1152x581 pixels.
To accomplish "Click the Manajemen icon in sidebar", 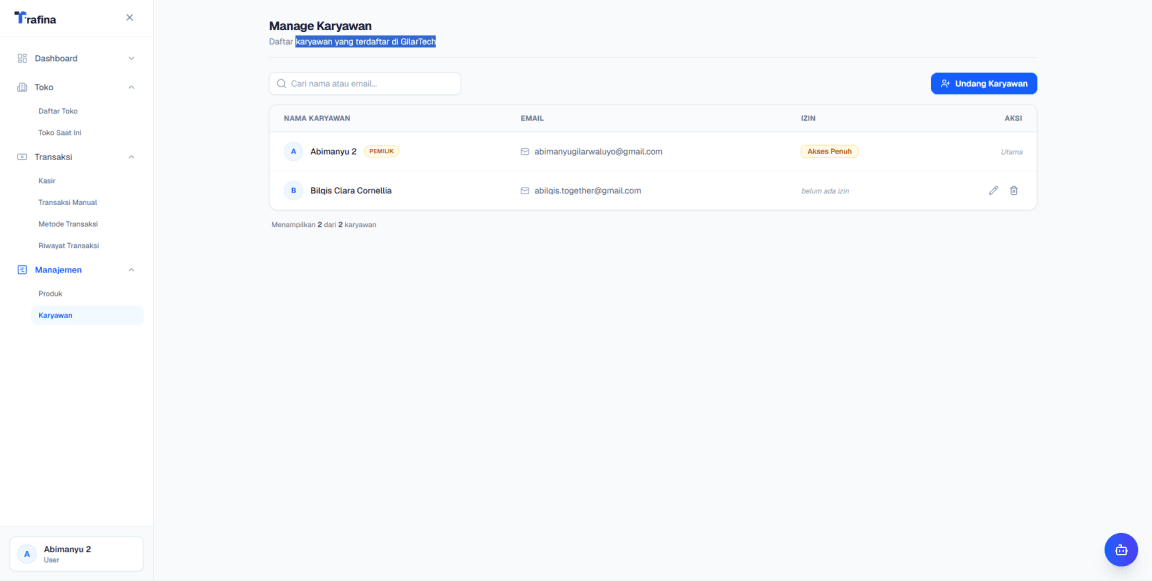I will pos(22,270).
